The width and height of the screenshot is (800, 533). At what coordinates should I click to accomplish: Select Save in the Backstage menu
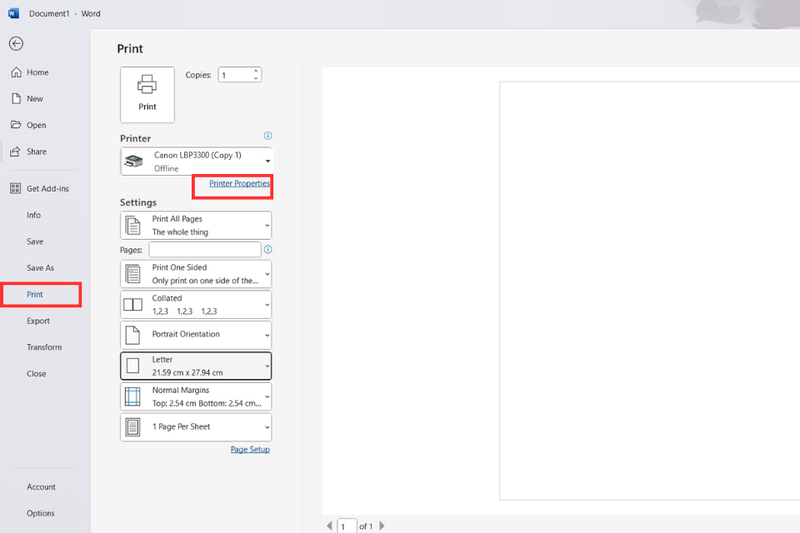coord(35,242)
